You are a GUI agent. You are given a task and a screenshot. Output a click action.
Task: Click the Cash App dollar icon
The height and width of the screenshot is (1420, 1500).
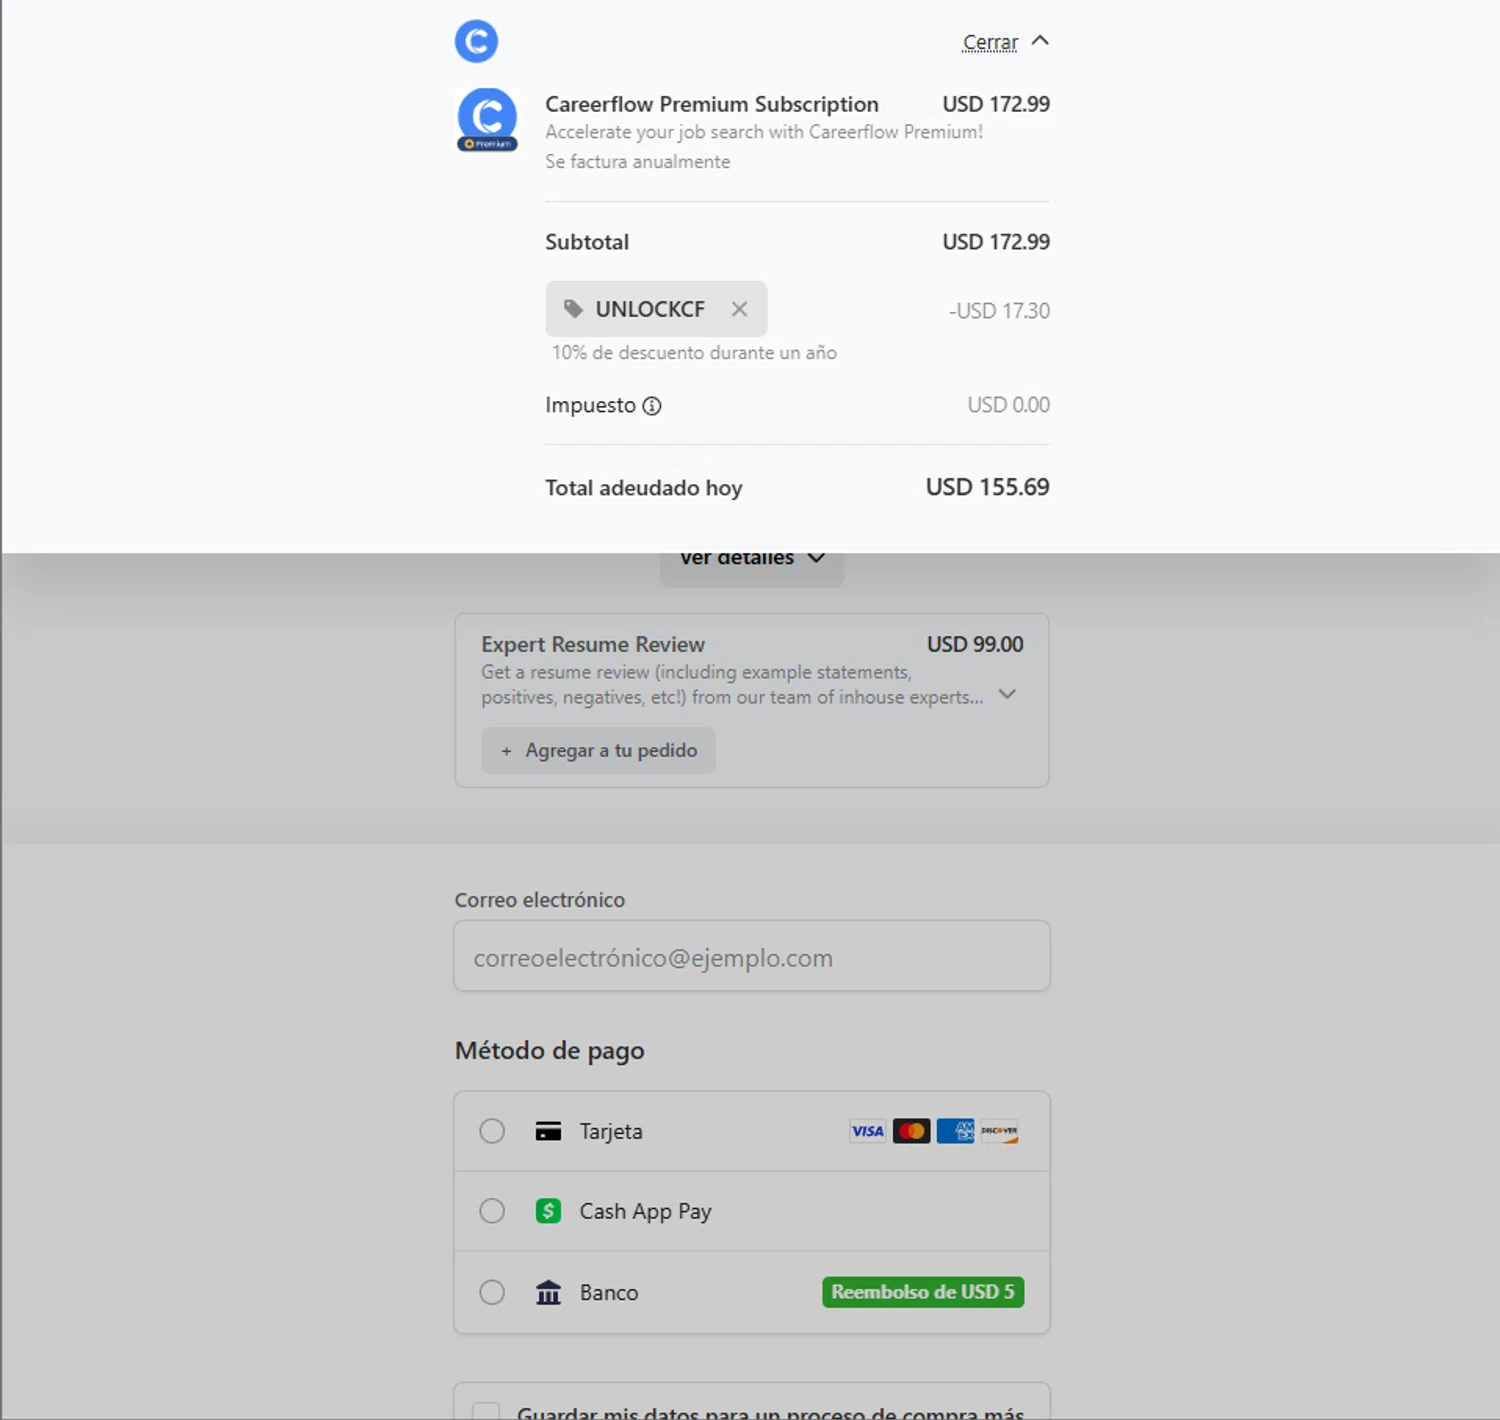(548, 1211)
